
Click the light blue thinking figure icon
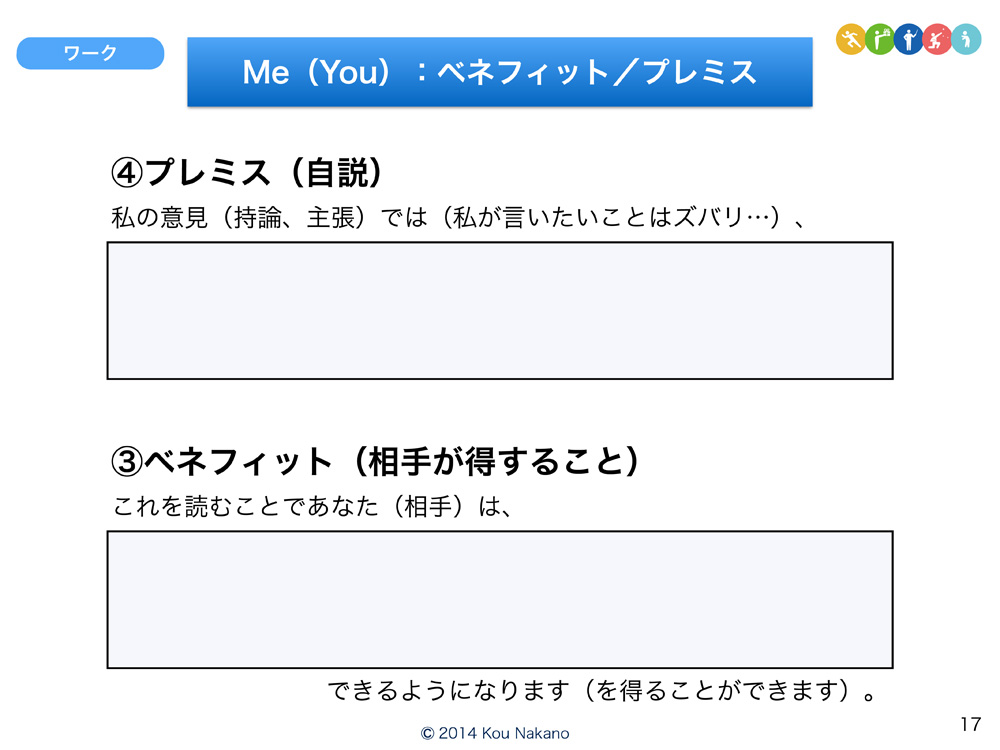pos(966,40)
